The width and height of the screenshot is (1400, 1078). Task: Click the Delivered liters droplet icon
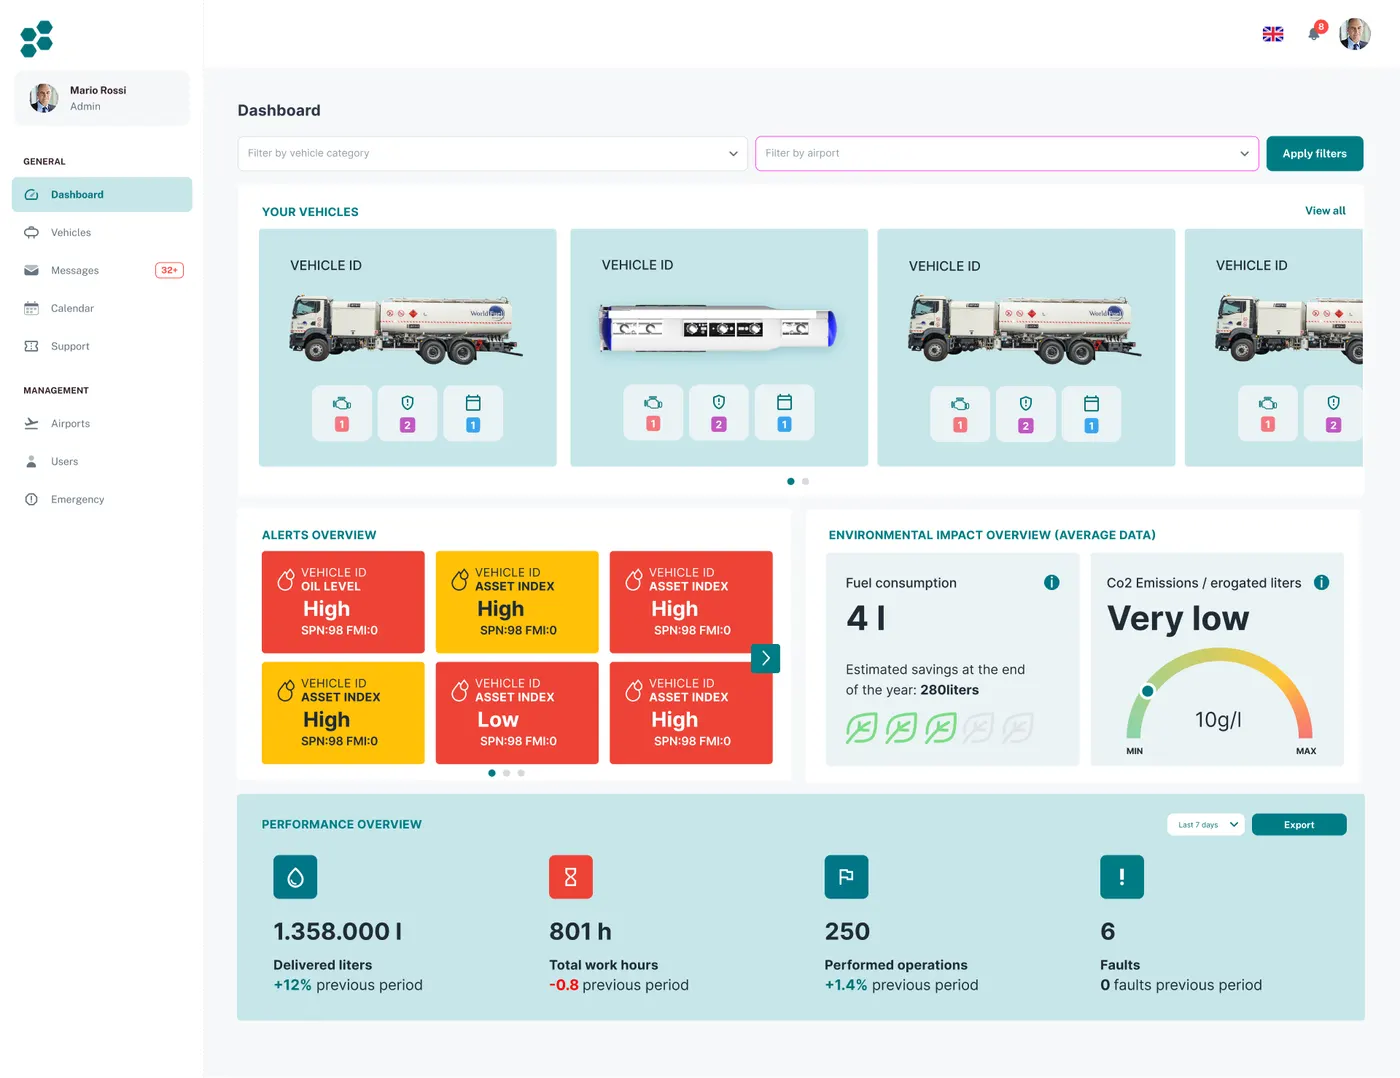pos(295,877)
